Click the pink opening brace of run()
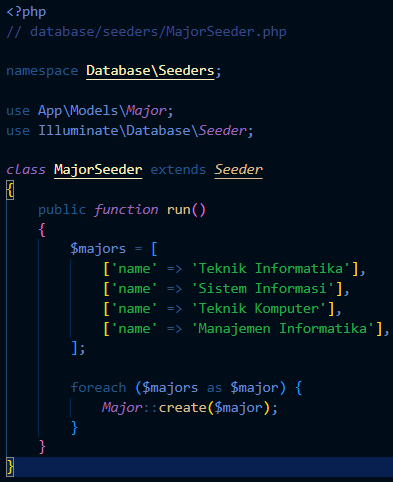393x482 pixels. tap(42, 230)
